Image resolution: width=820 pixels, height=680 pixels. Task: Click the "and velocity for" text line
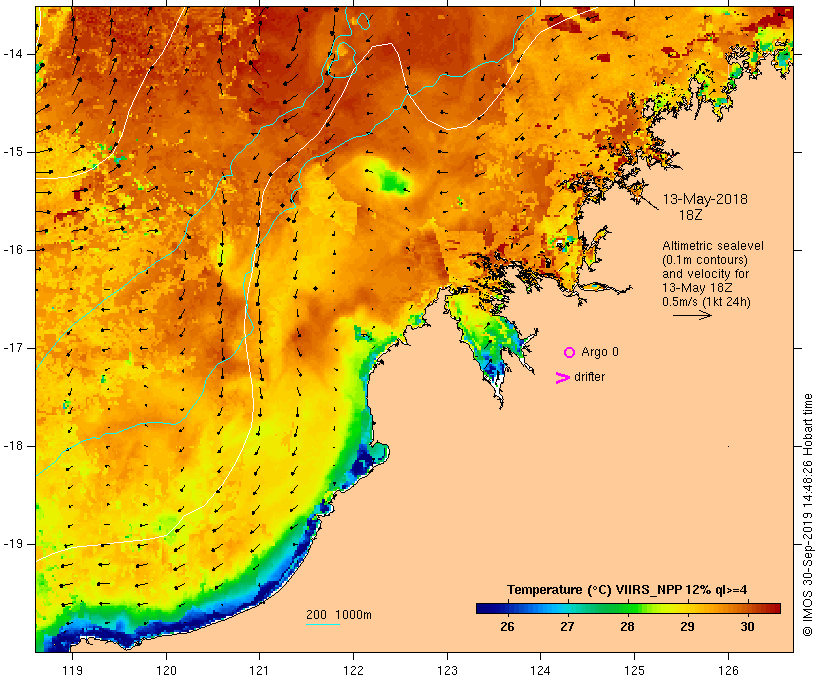tap(705, 274)
